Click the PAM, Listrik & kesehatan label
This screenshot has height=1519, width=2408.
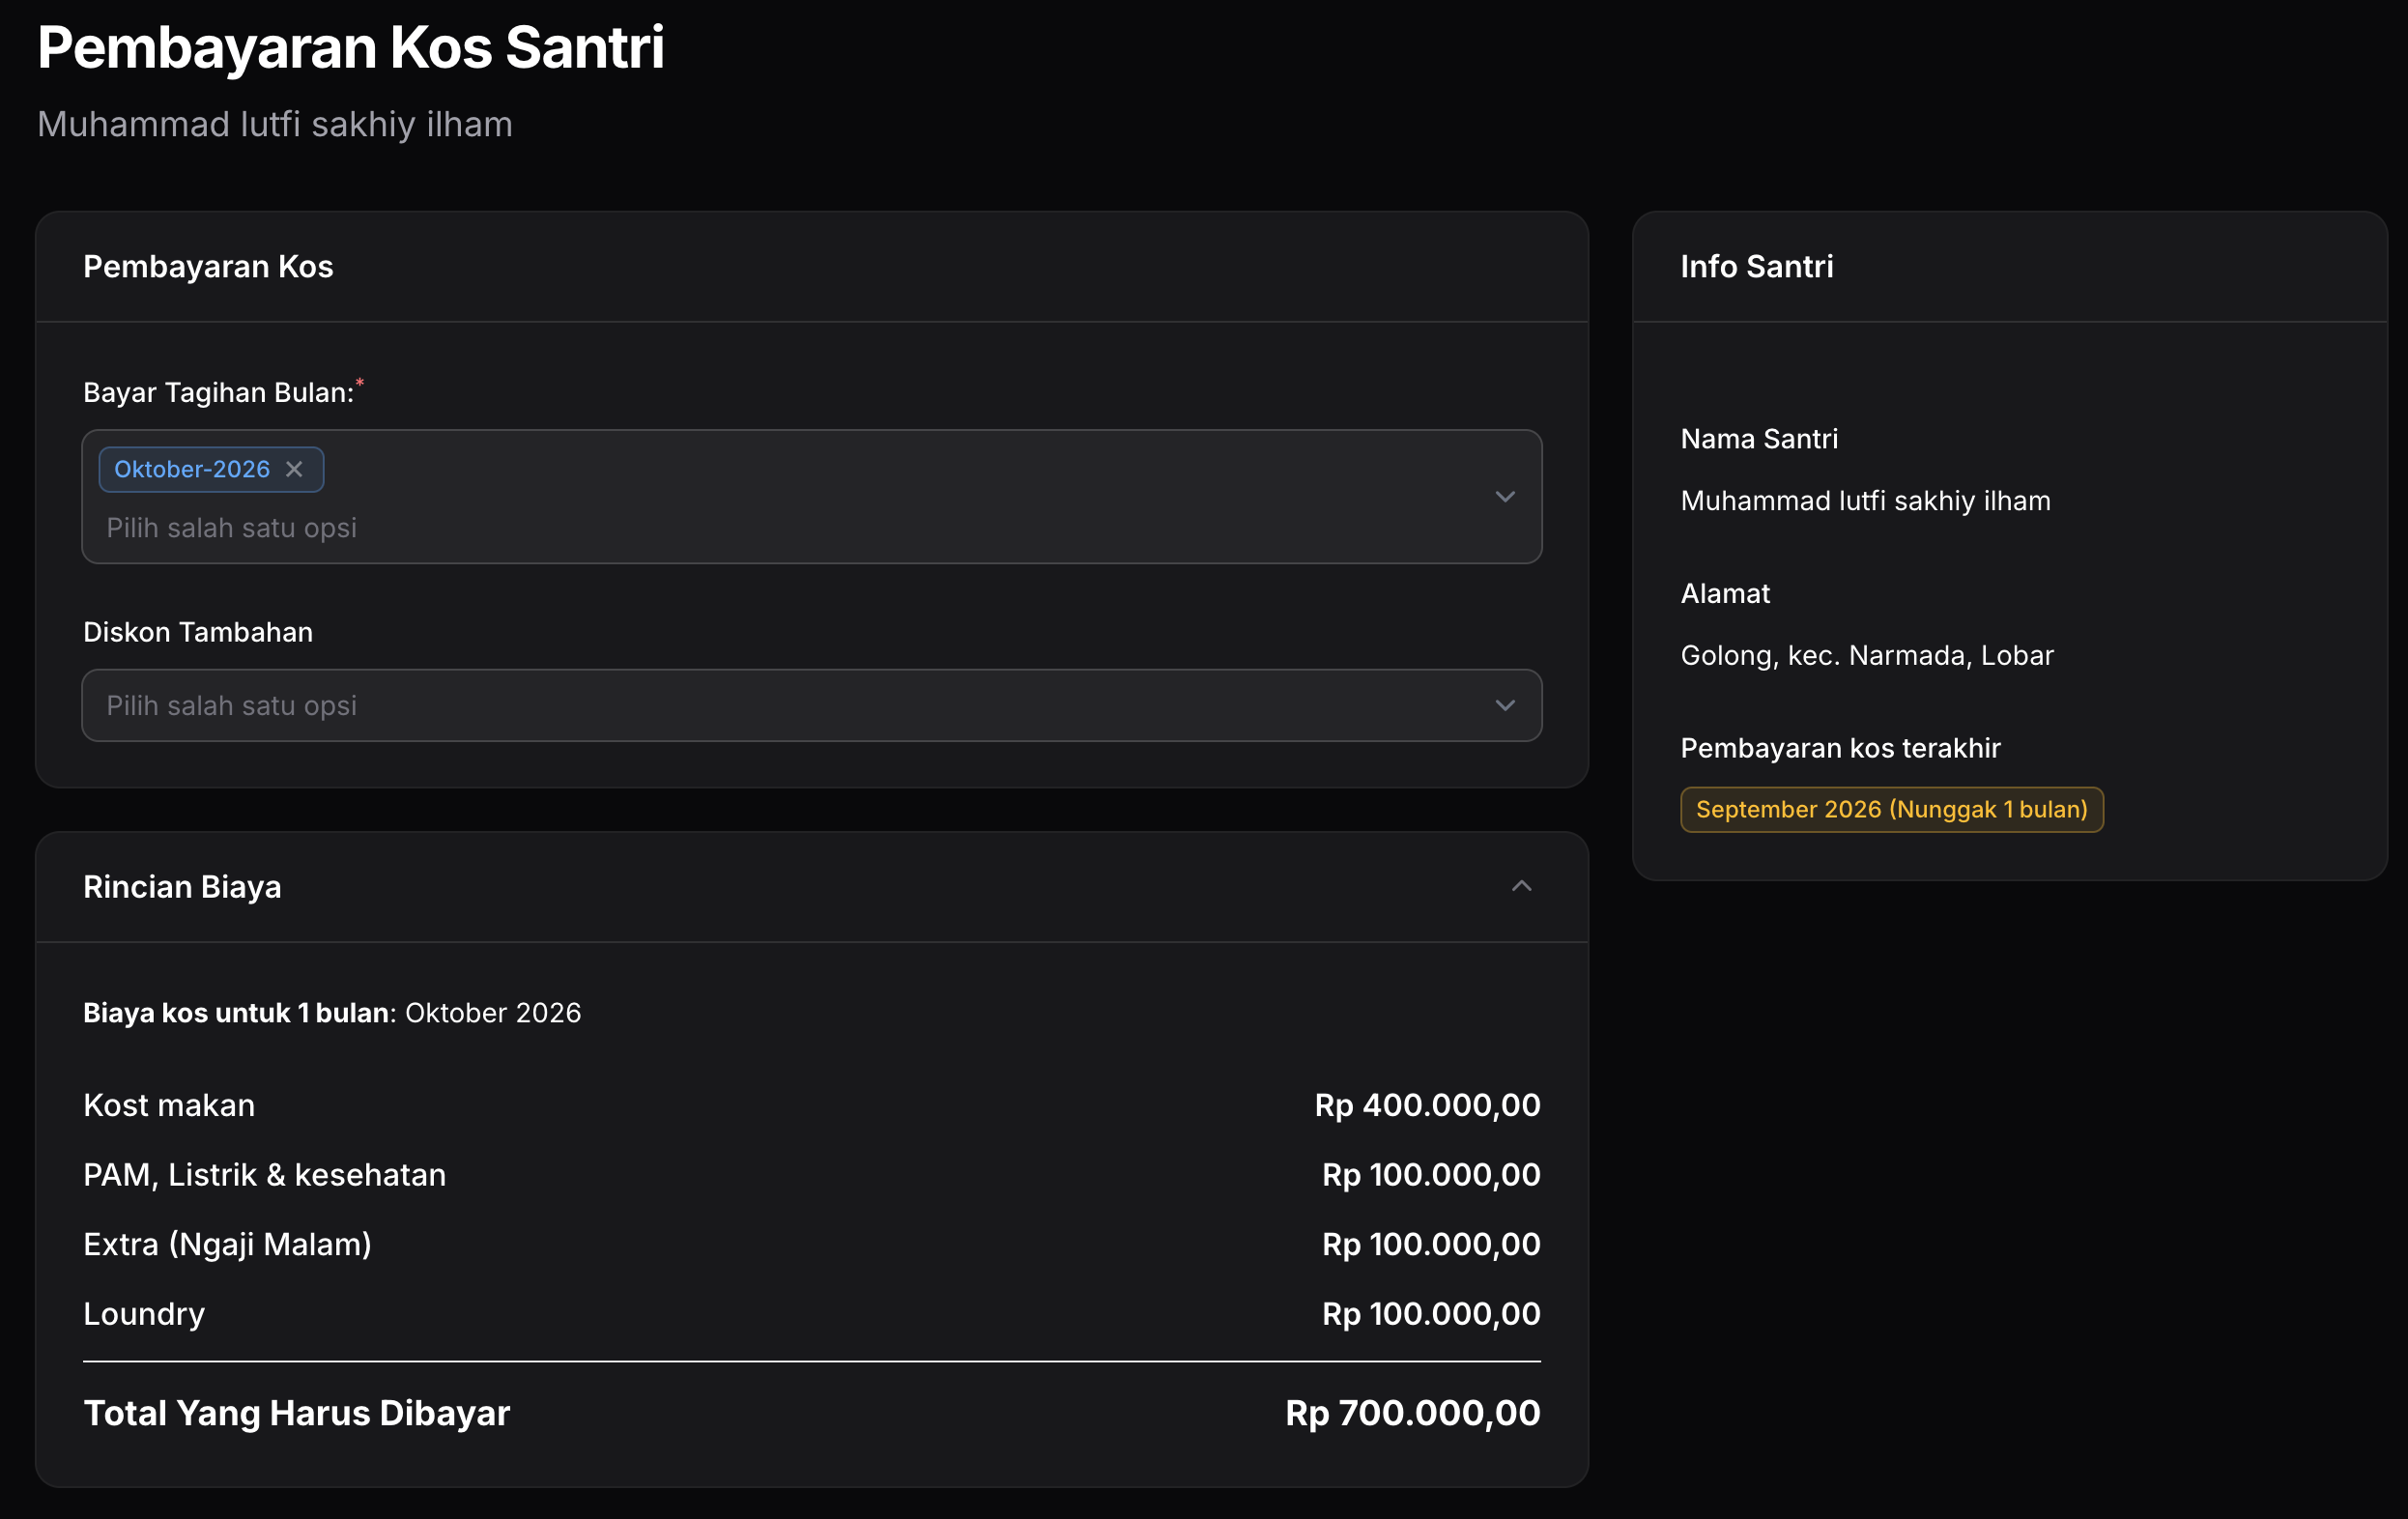[x=265, y=1174]
